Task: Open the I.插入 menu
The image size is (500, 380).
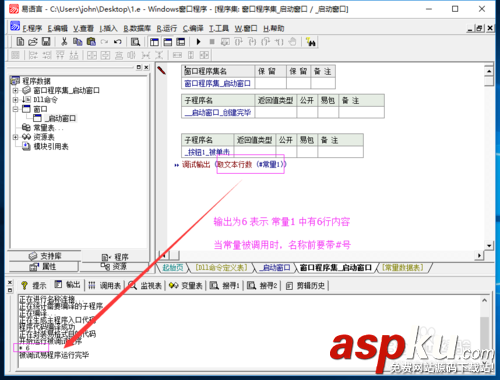Action: [x=108, y=28]
